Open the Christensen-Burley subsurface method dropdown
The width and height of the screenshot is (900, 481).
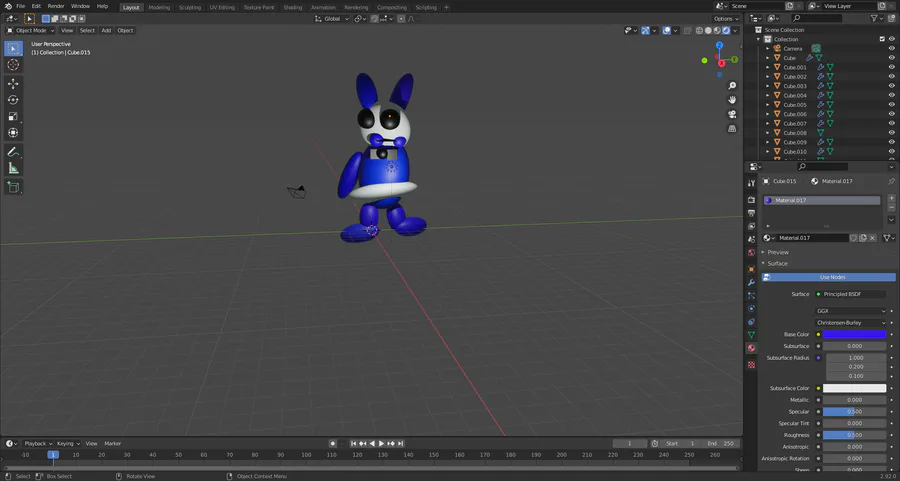click(851, 323)
